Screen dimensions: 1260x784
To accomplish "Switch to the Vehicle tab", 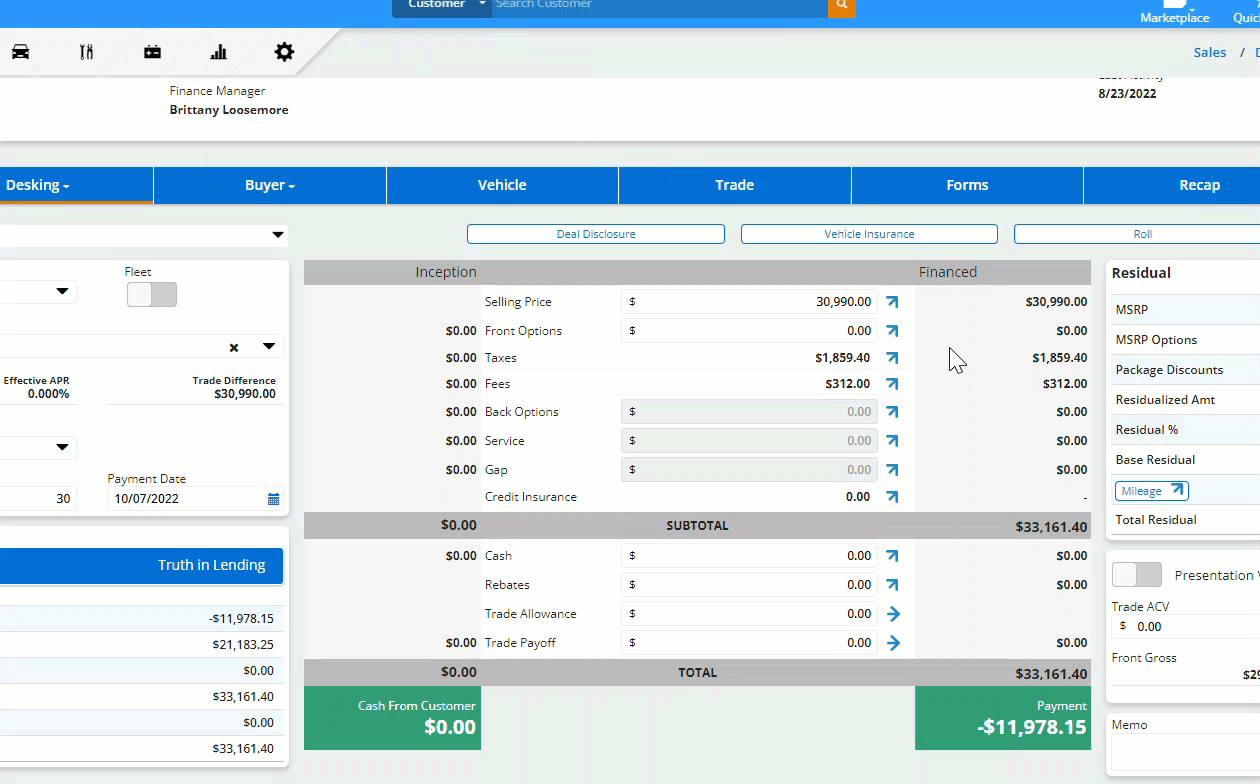I will [x=502, y=185].
